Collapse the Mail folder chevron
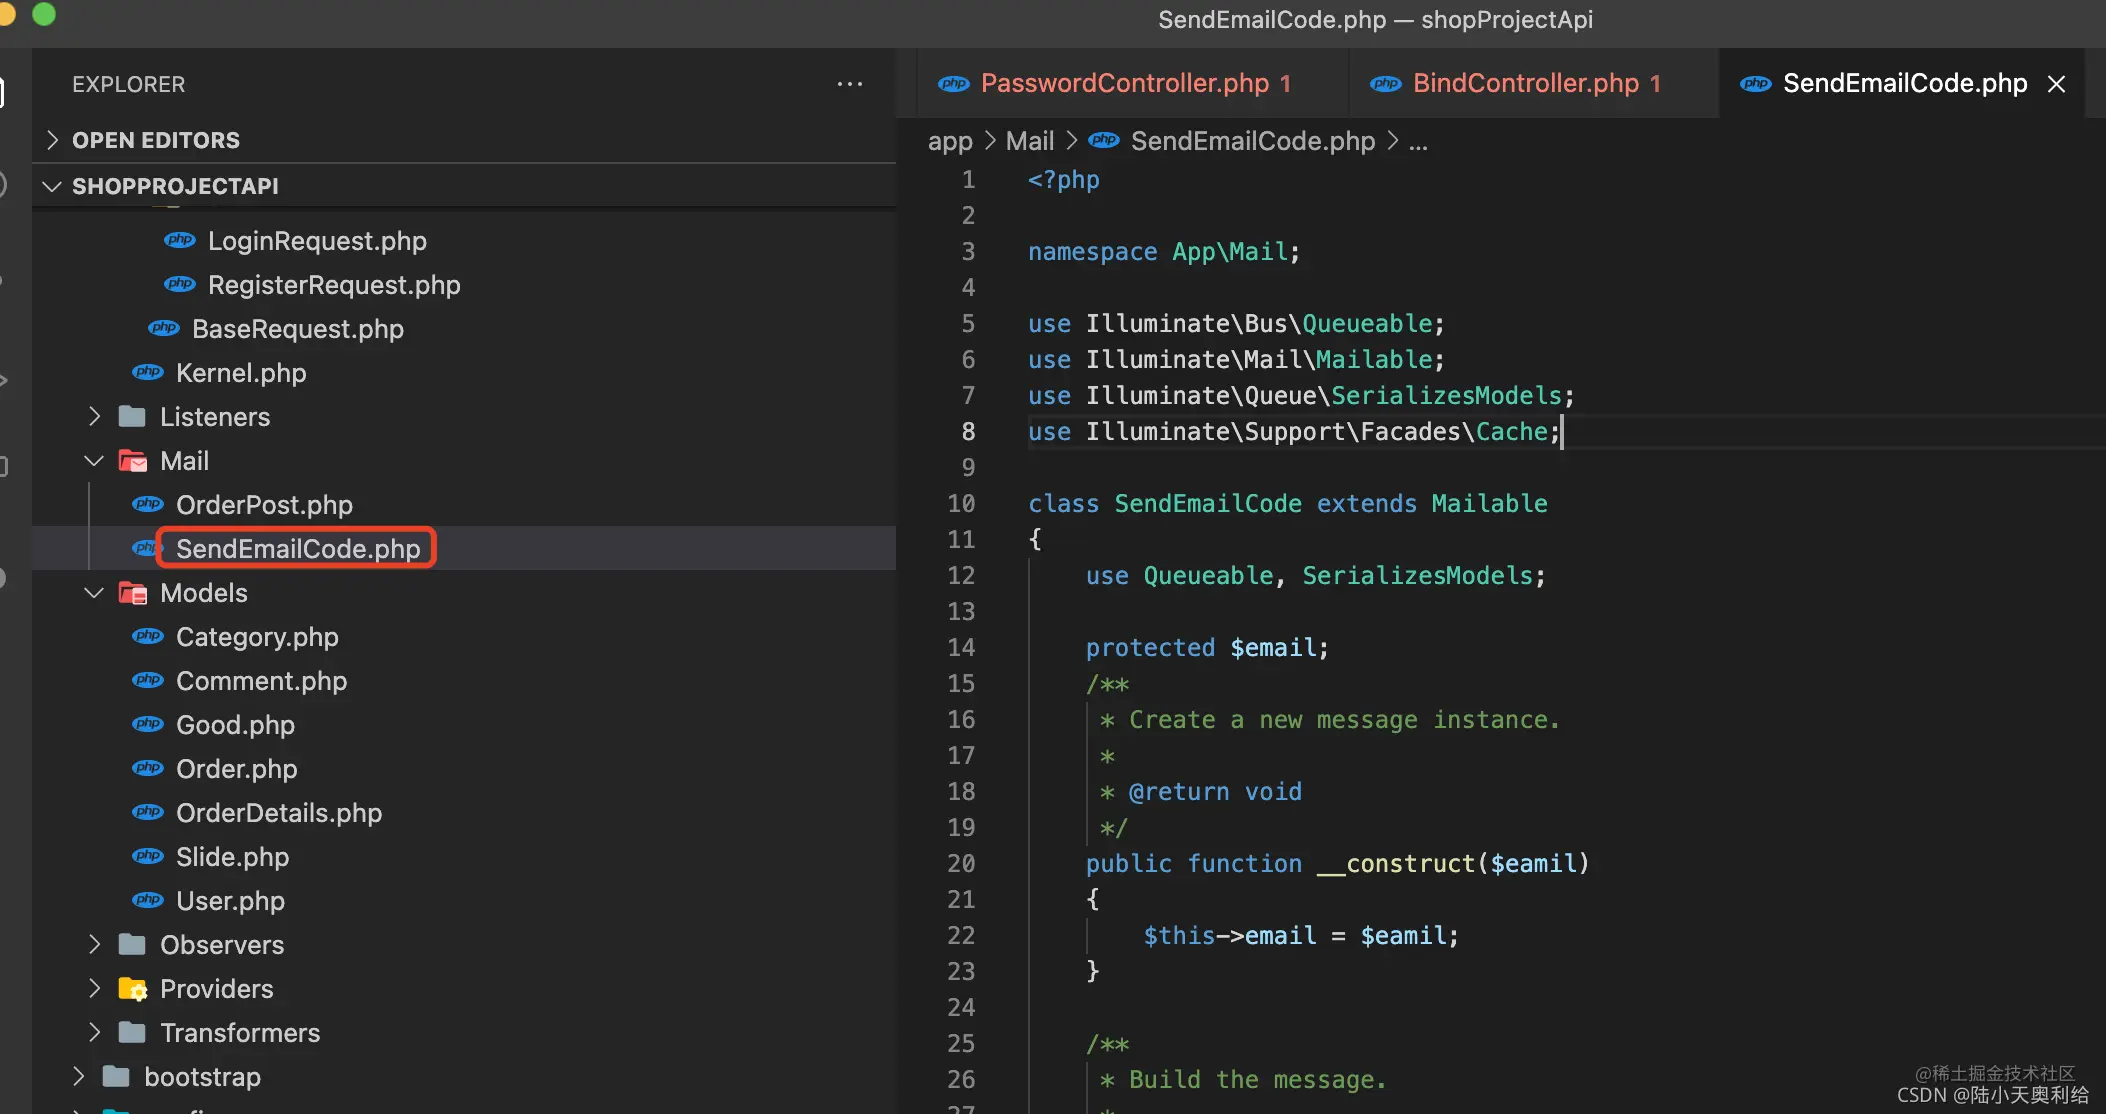 tap(94, 461)
